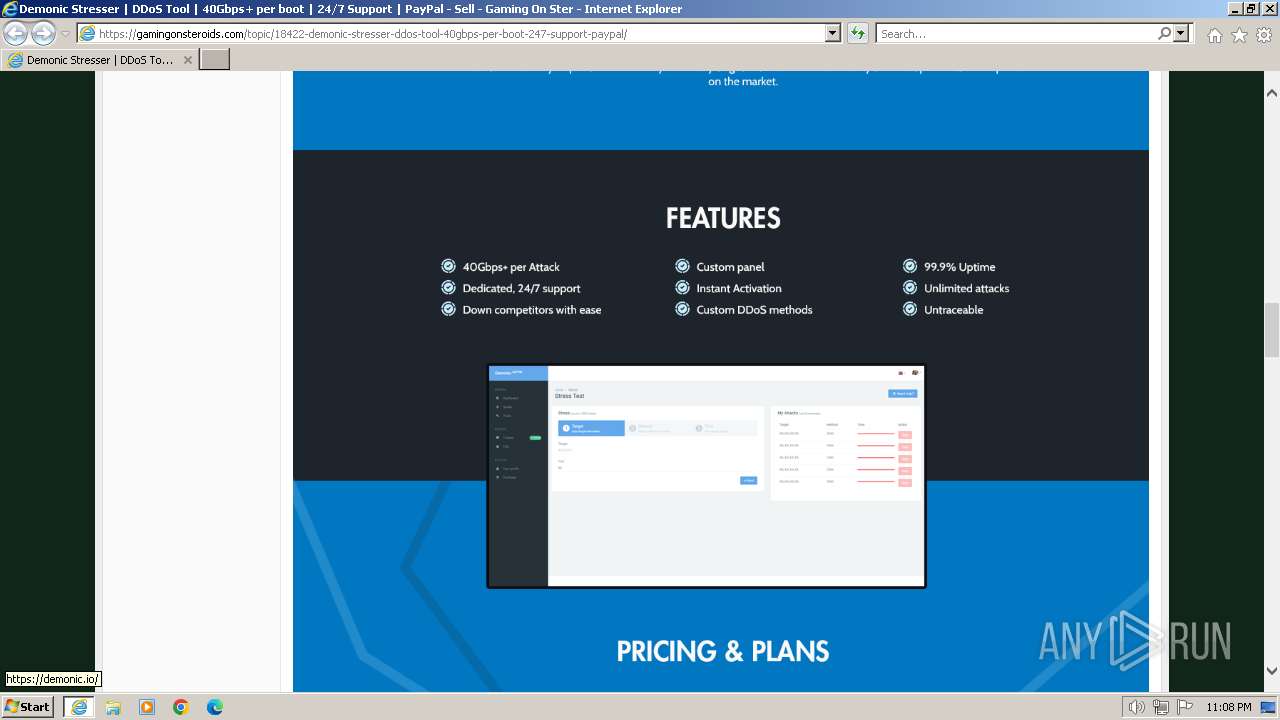
Task: Open the recent pages arrow beside Forward
Action: tap(65, 34)
